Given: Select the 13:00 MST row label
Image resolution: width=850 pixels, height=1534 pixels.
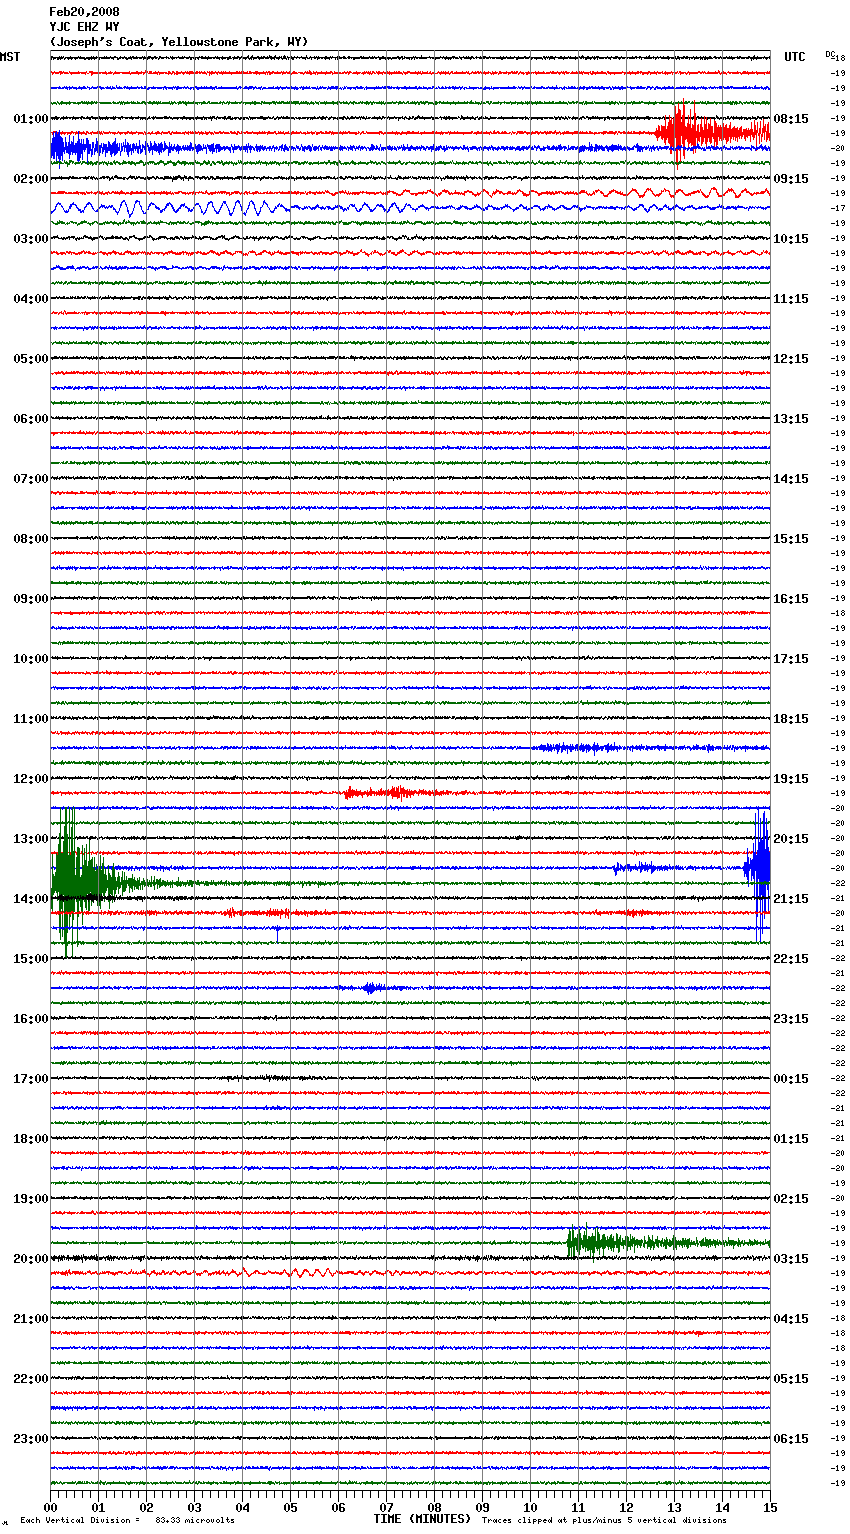Looking at the screenshot, I should 31,839.
